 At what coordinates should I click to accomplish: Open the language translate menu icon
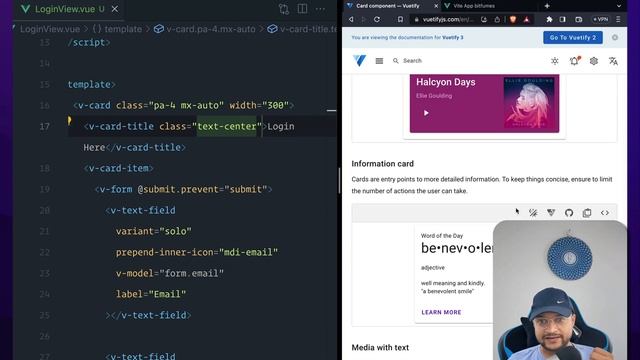613,61
